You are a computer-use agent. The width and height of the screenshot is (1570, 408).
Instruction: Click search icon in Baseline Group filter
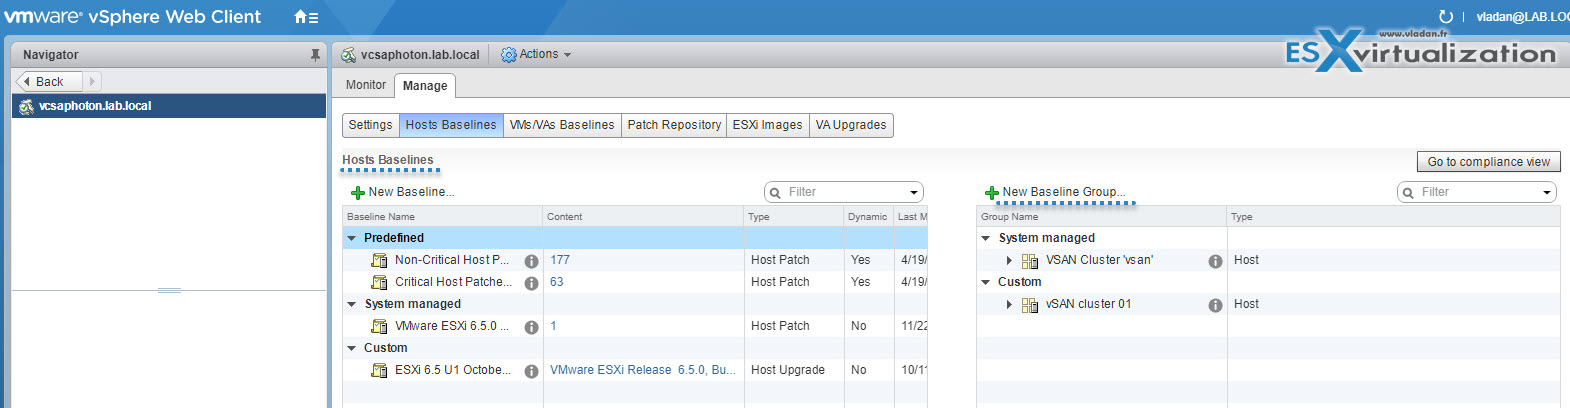pyautogui.click(x=1409, y=192)
